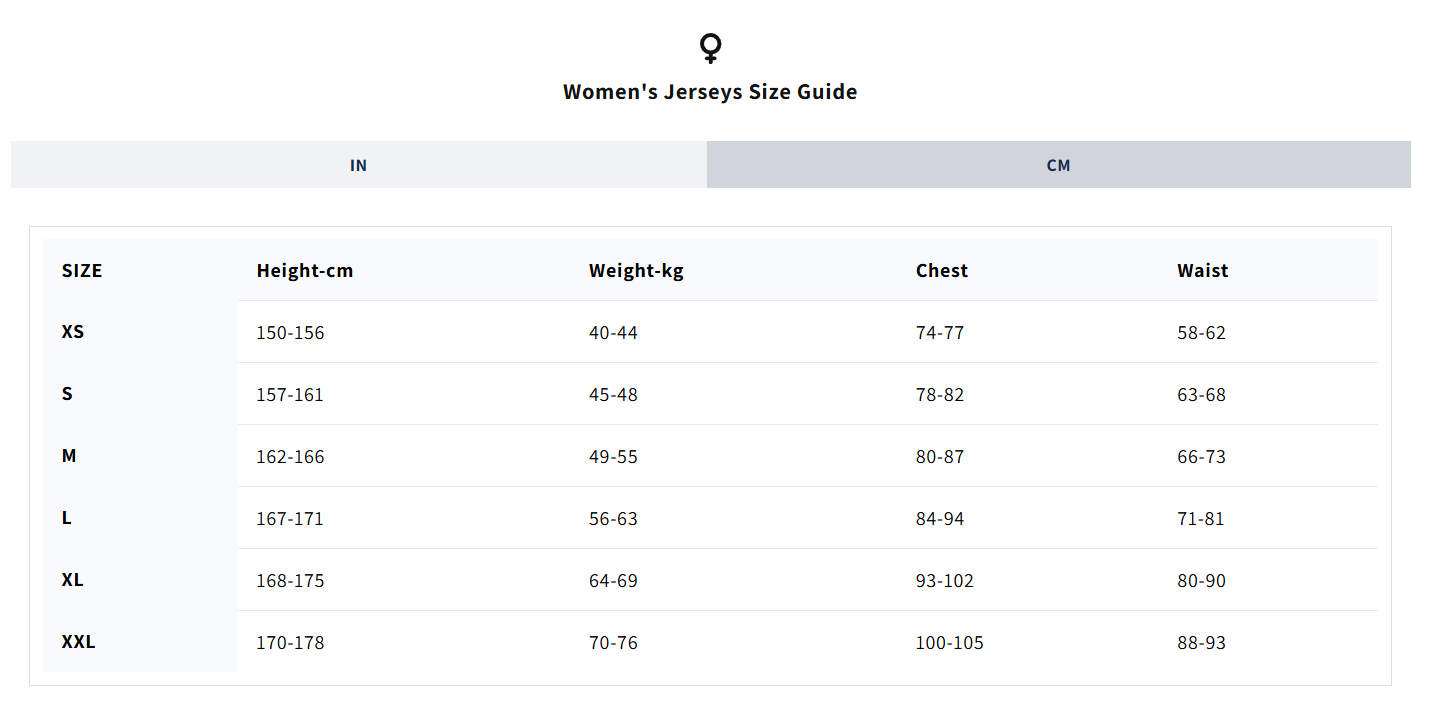Click the XS size row label

pos(73,332)
